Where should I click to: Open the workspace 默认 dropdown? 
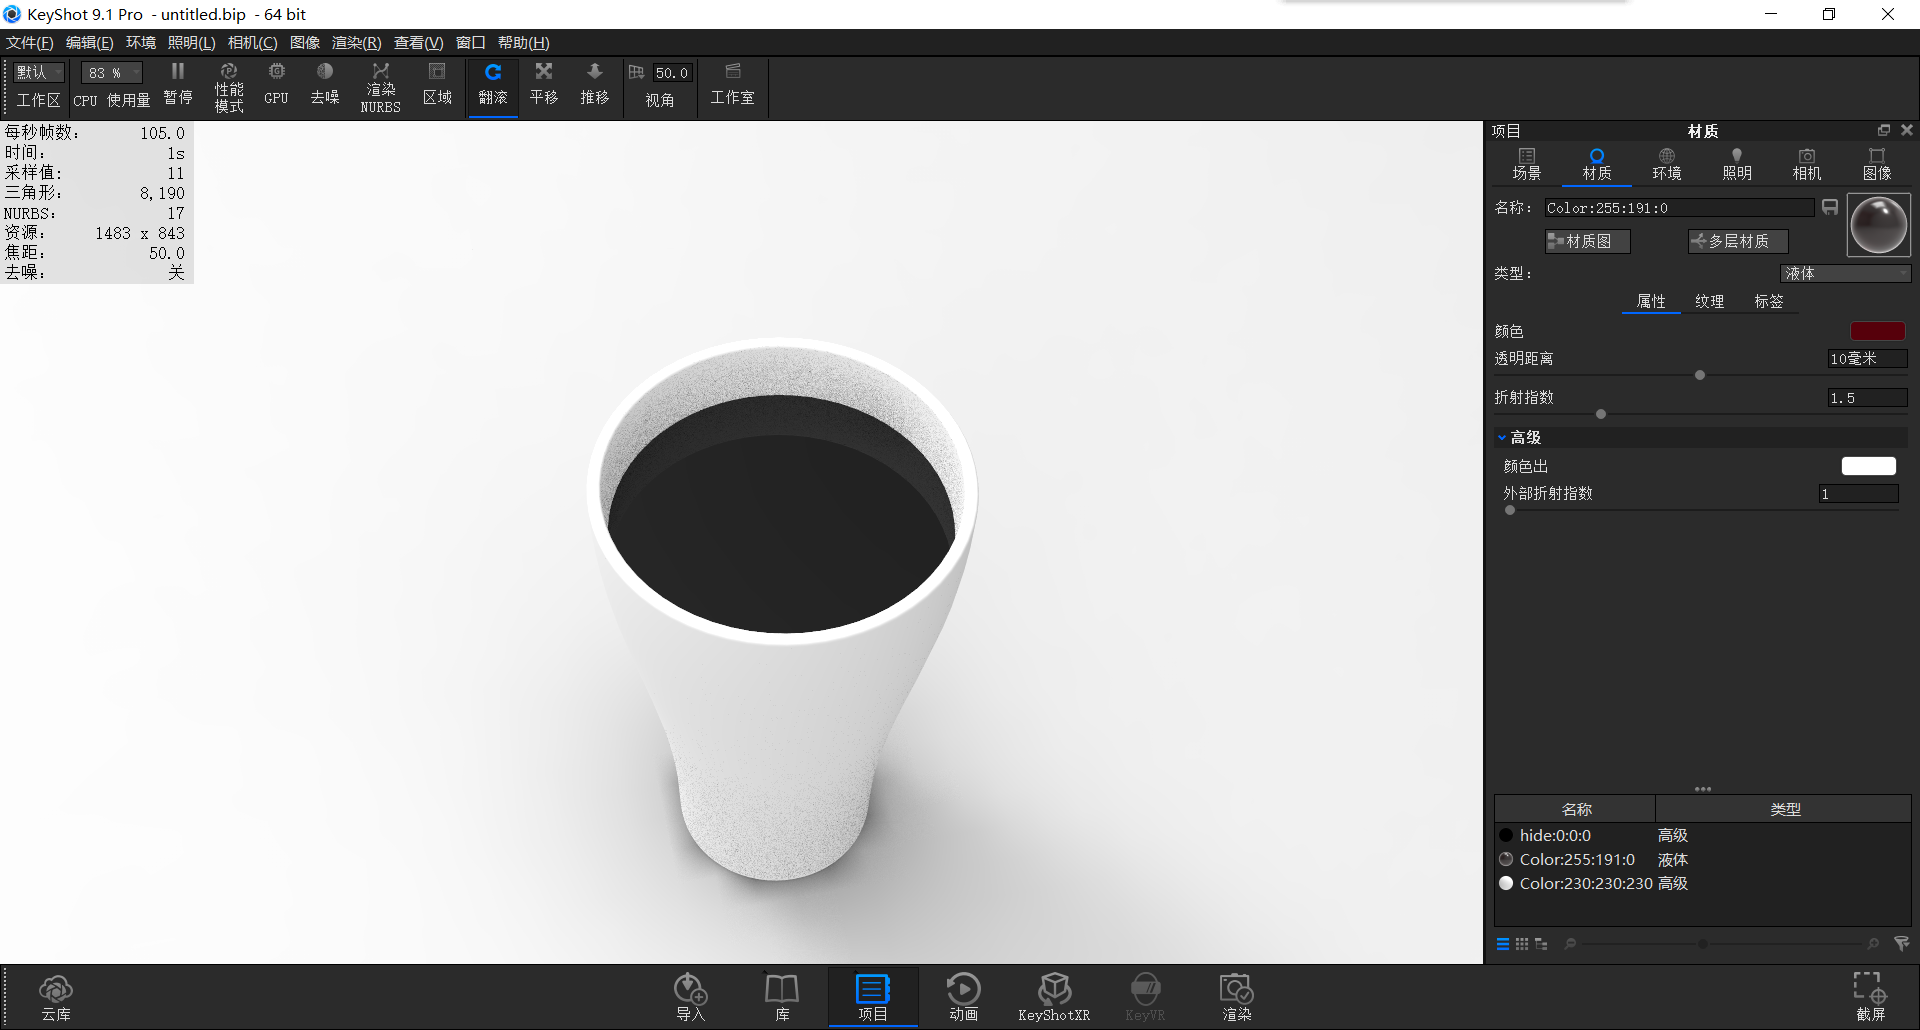pyautogui.click(x=37, y=72)
